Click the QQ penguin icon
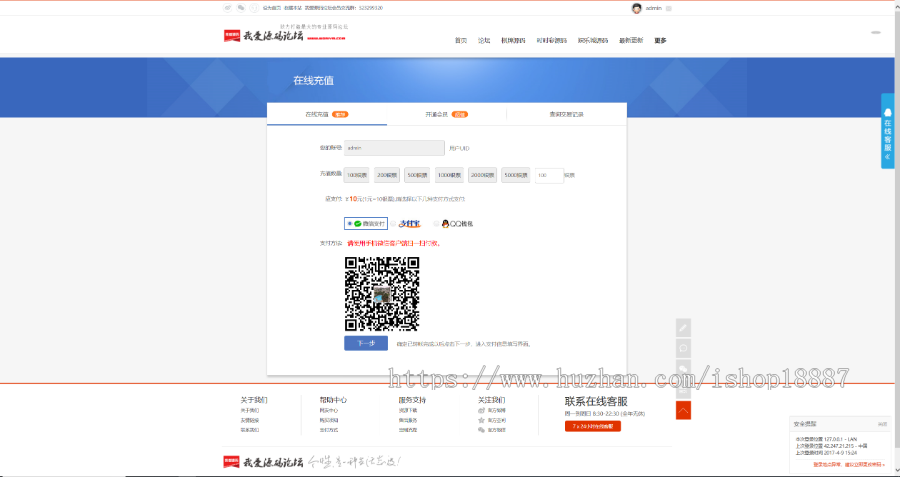This screenshot has width=900, height=477. [445, 224]
